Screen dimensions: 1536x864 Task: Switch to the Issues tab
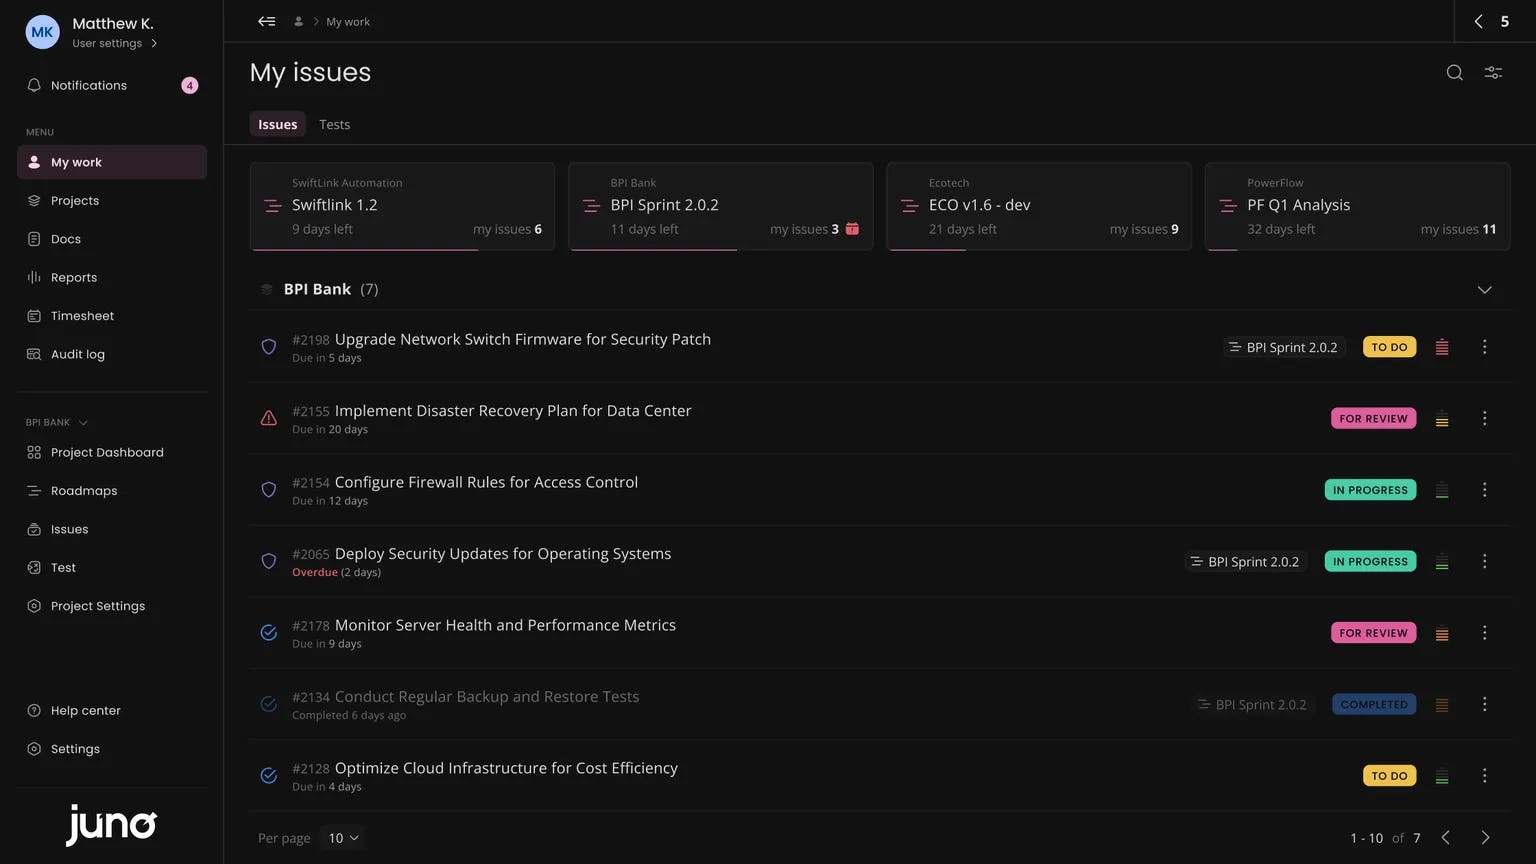click(x=277, y=124)
